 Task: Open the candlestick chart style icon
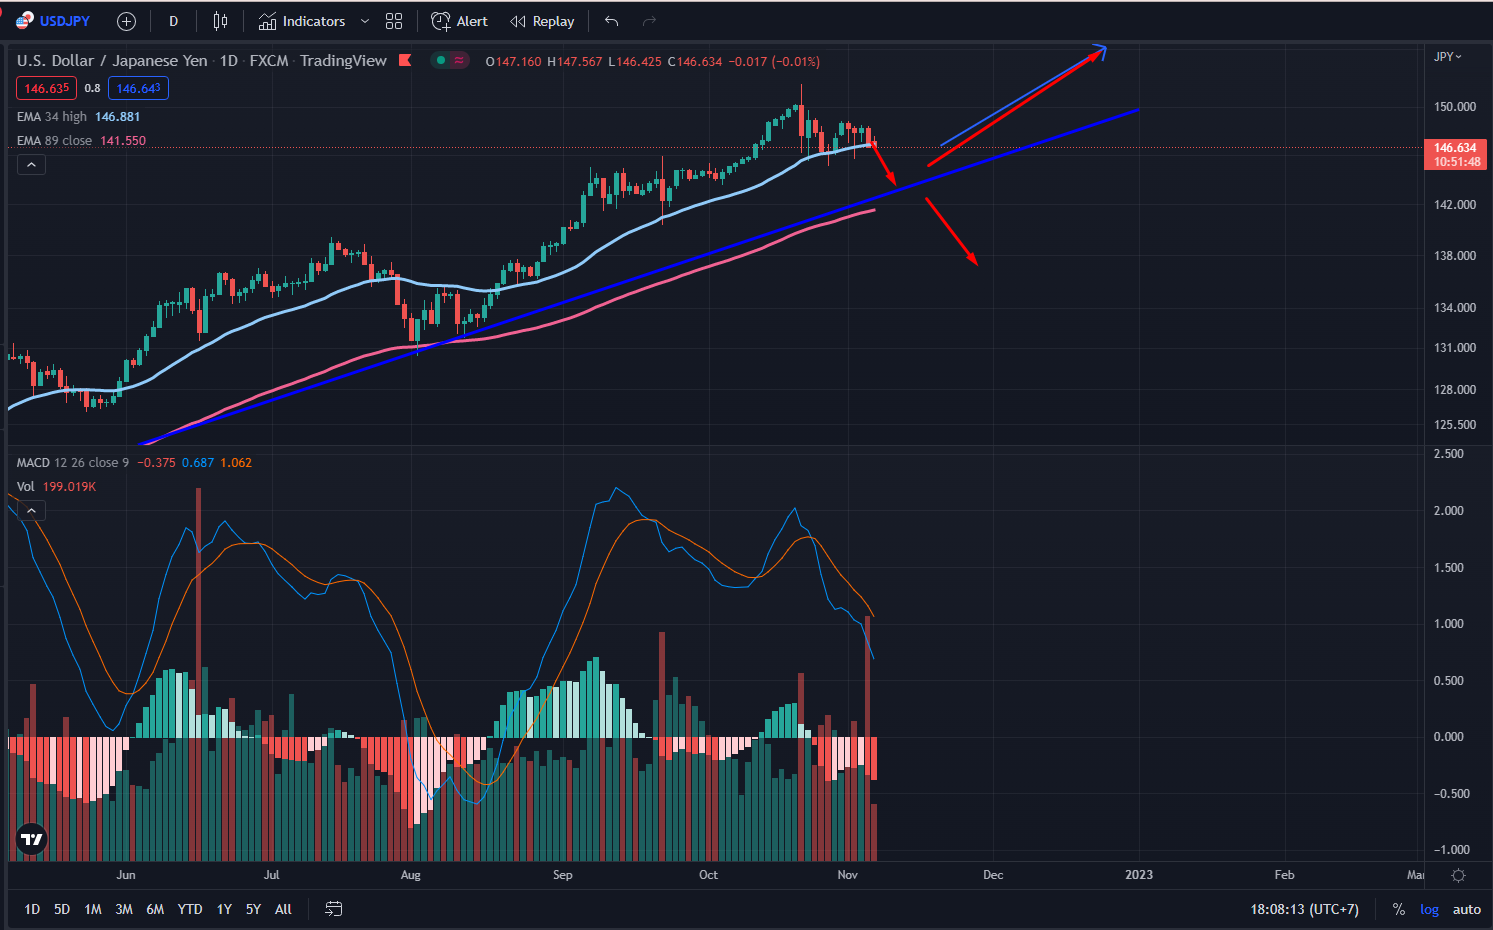(220, 21)
